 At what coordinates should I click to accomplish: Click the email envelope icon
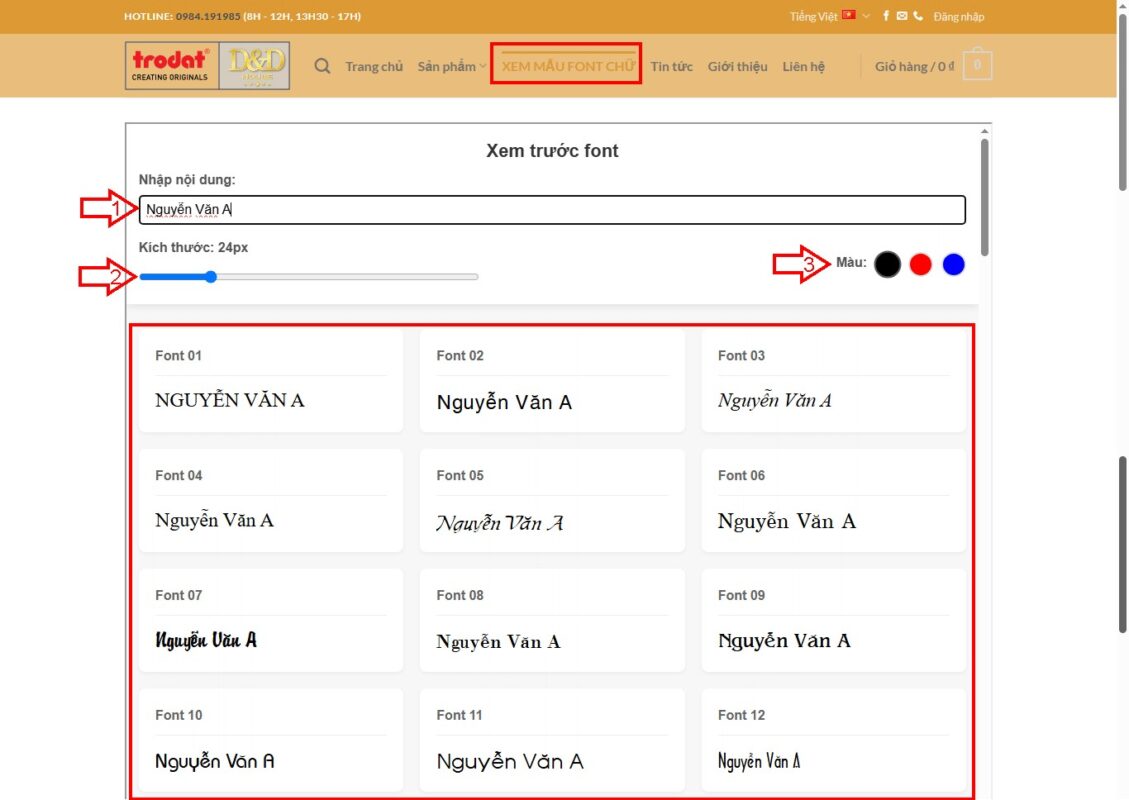902,16
